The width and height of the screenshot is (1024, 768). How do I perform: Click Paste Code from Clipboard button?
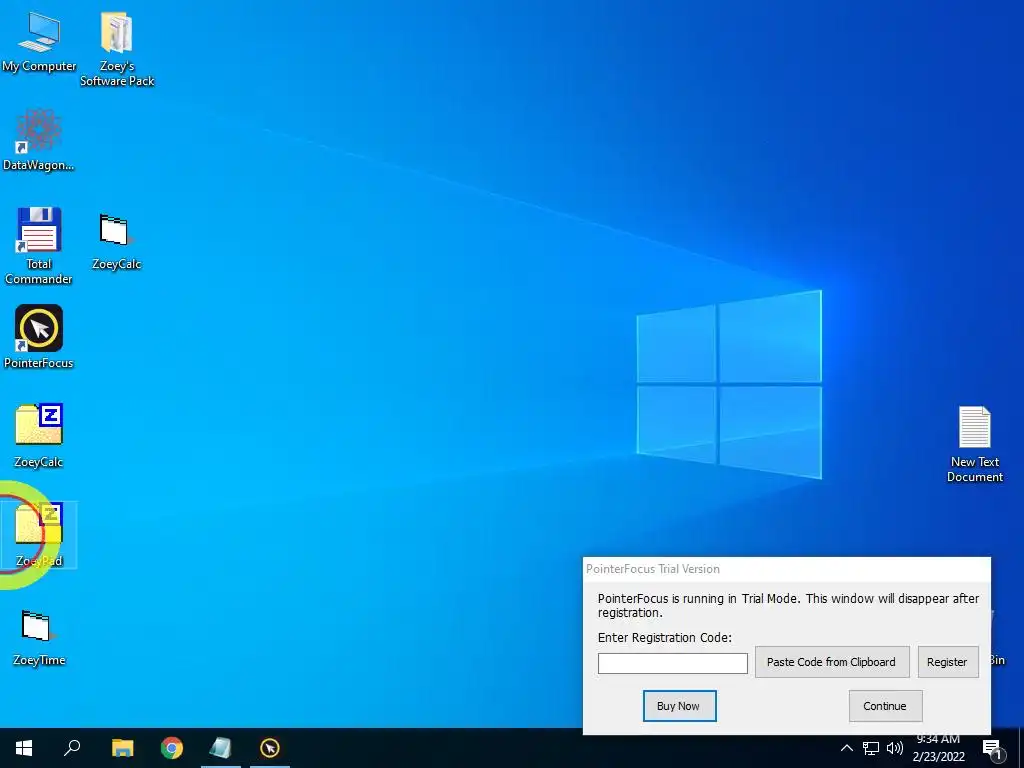[831, 662]
